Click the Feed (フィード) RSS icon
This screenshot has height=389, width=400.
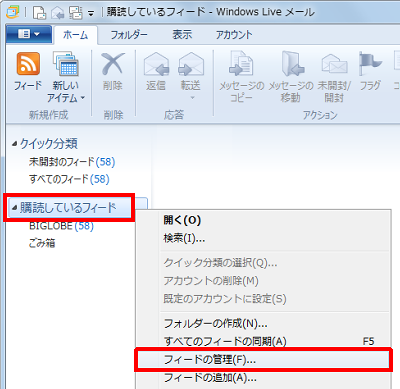(x=28, y=63)
